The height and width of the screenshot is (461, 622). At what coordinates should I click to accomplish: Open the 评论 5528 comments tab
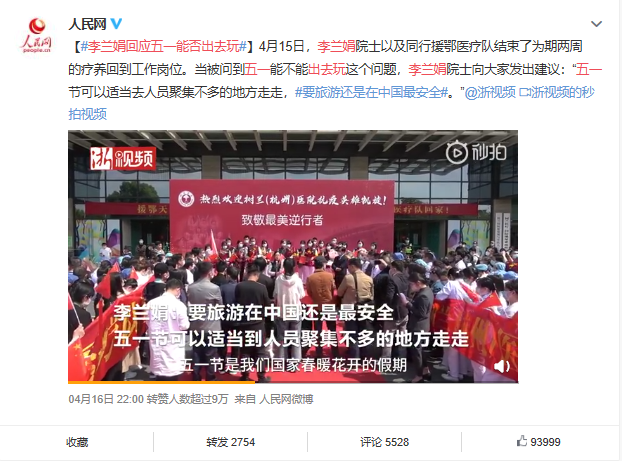[x=384, y=442]
